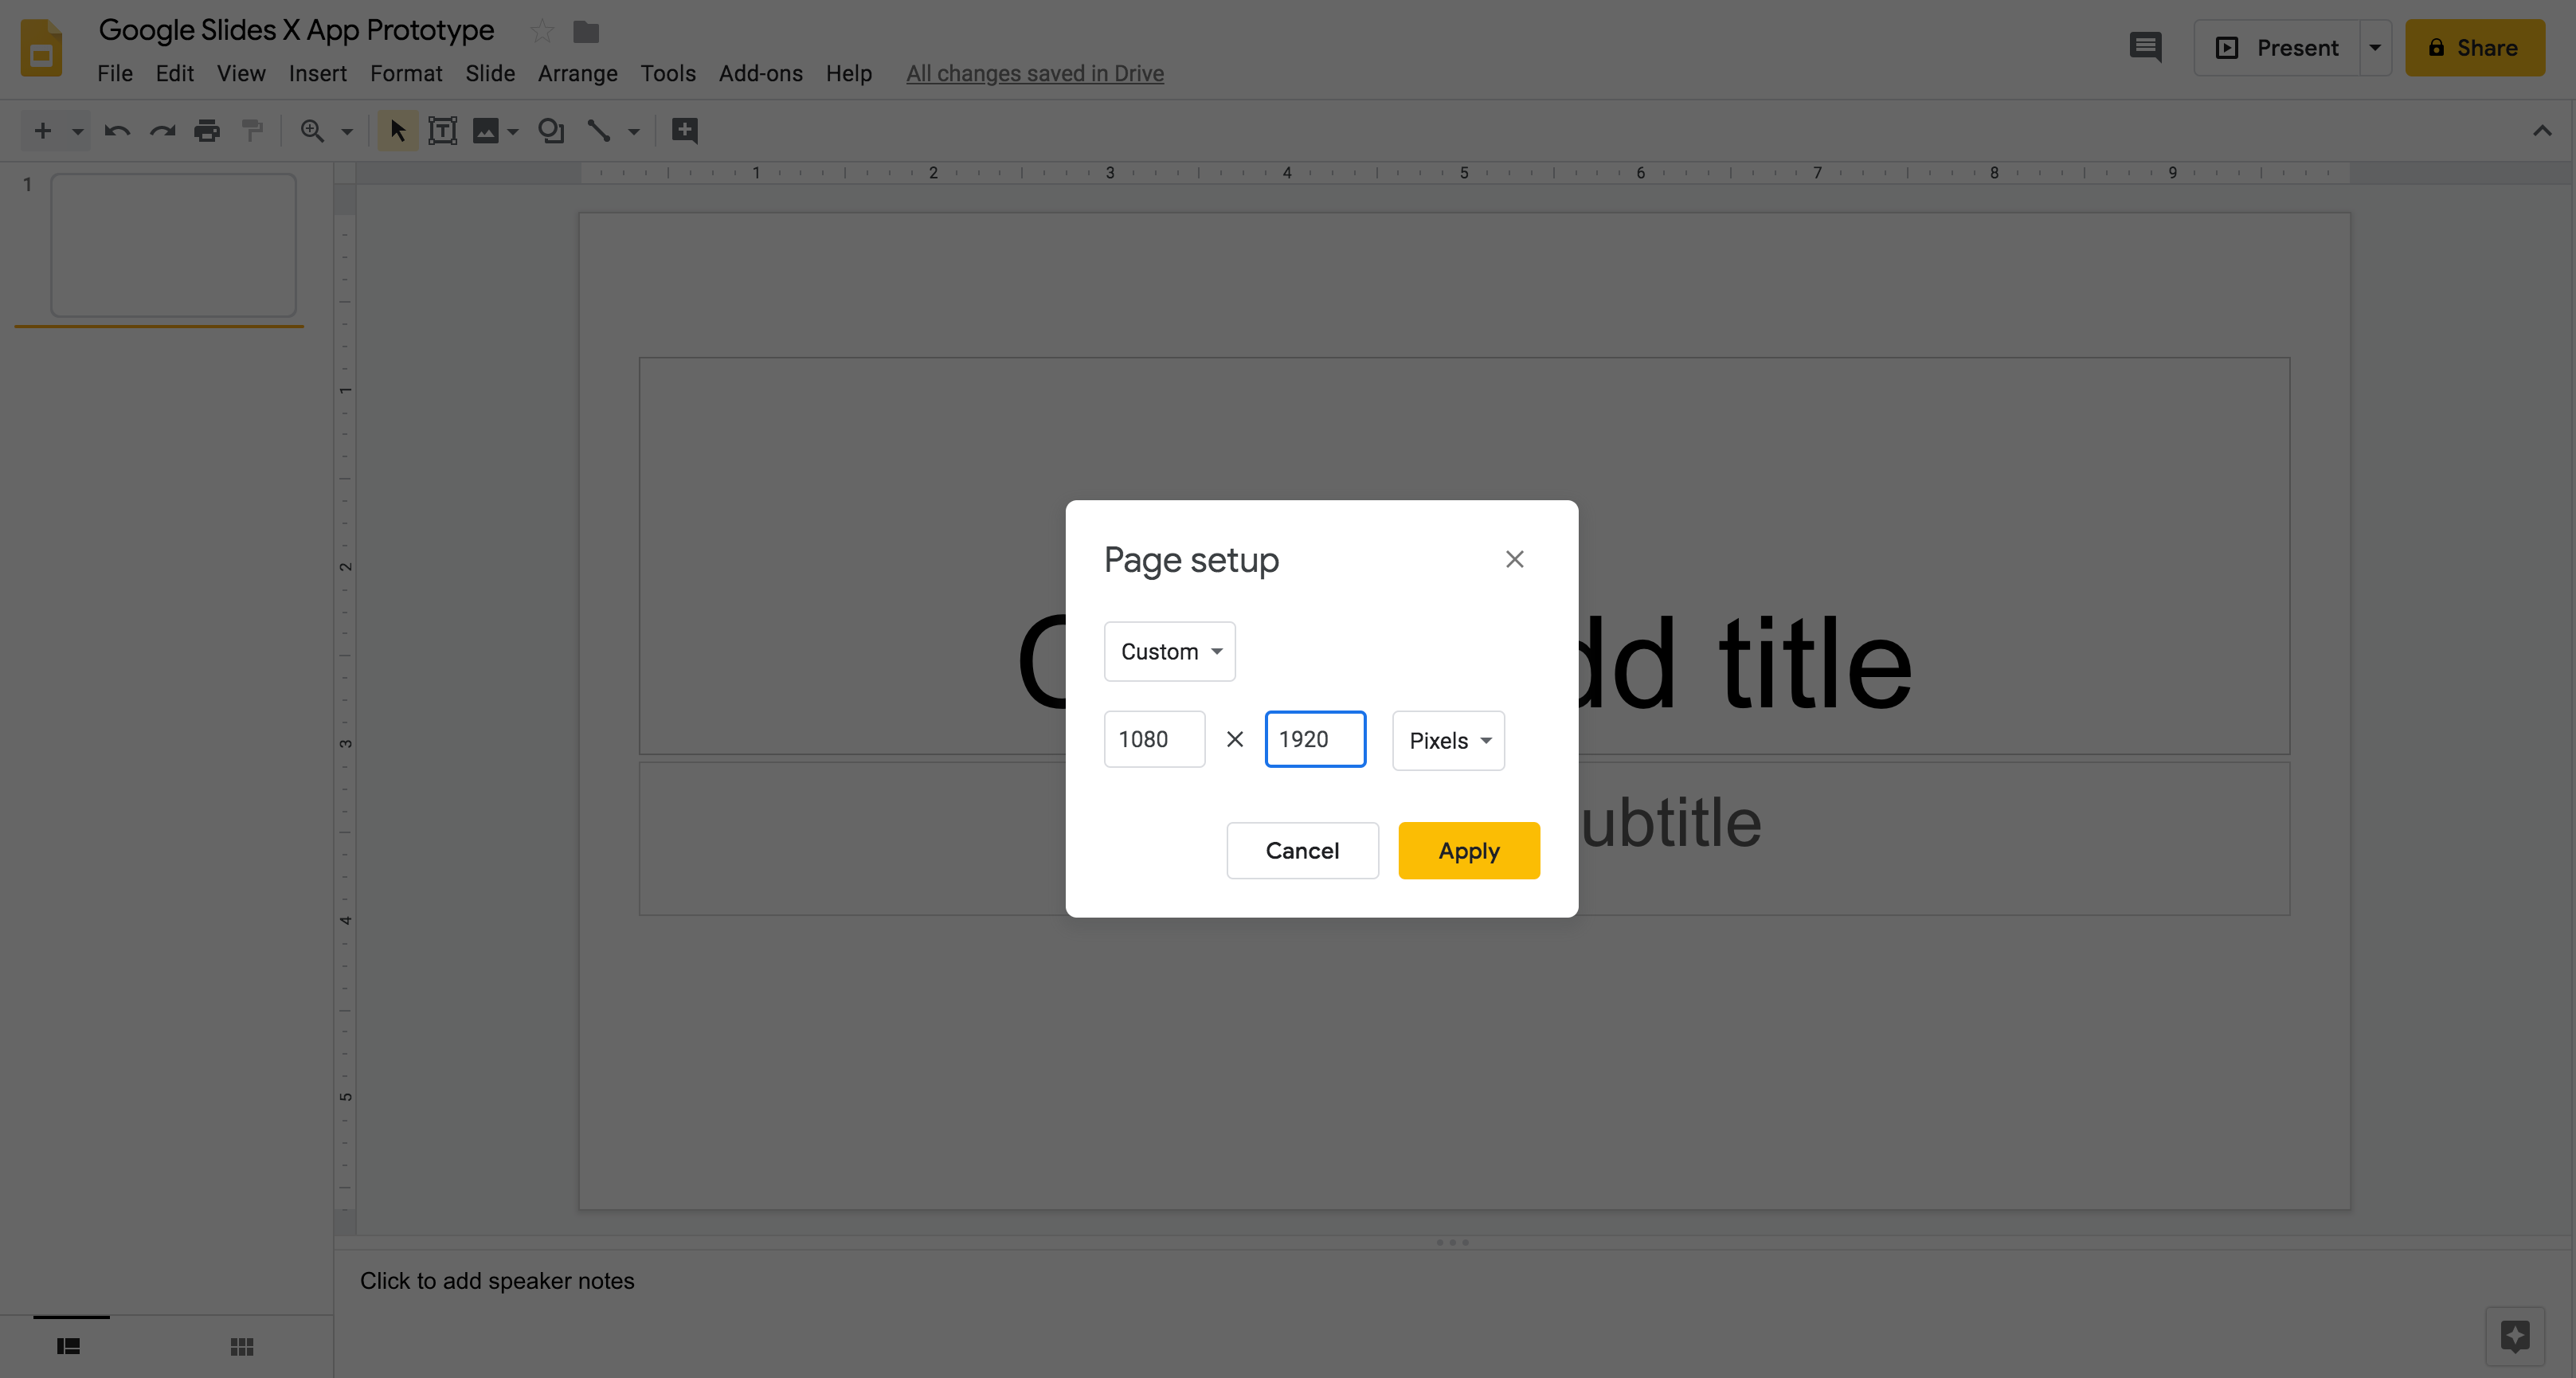This screenshot has height=1378, width=2576.
Task: Open the Add-ons menu
Action: pos(761,73)
